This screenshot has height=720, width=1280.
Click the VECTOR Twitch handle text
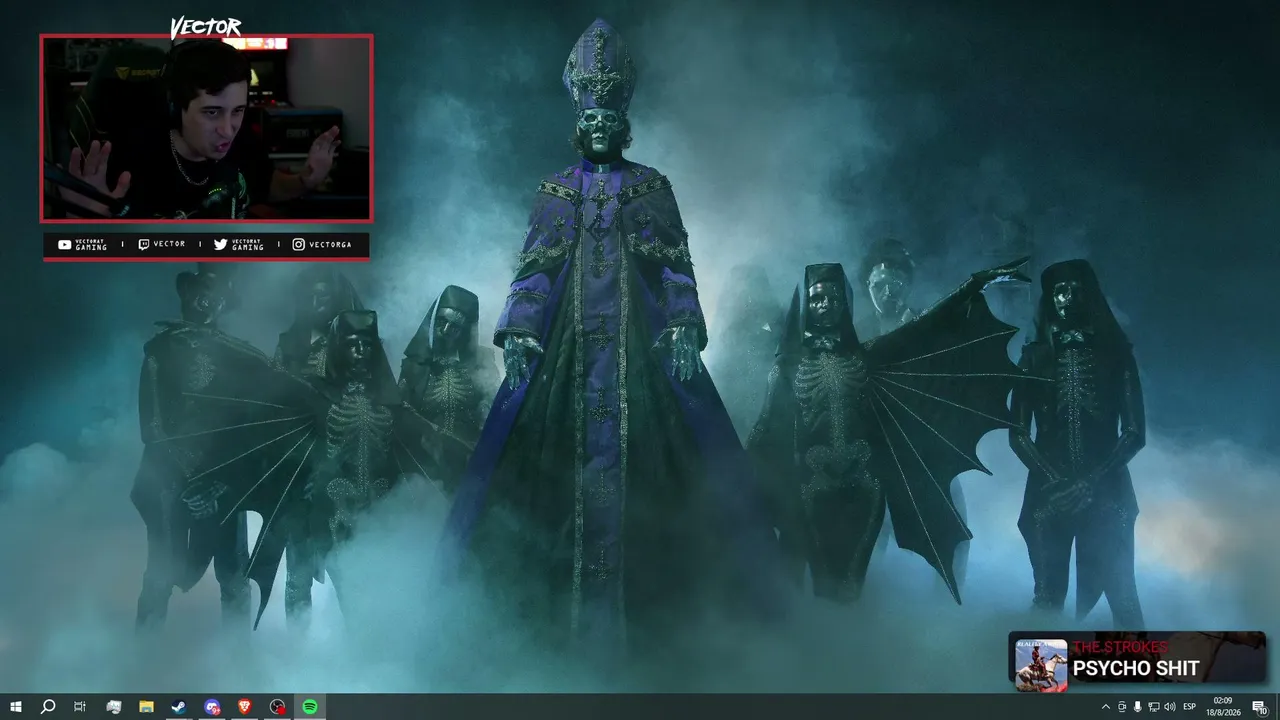[169, 245]
